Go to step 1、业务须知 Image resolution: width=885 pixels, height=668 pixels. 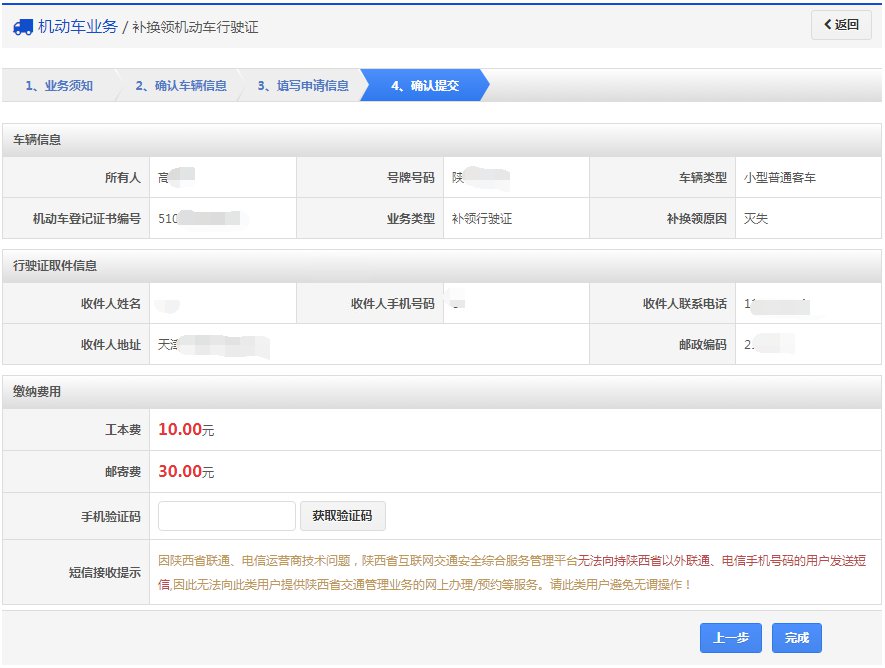[59, 86]
